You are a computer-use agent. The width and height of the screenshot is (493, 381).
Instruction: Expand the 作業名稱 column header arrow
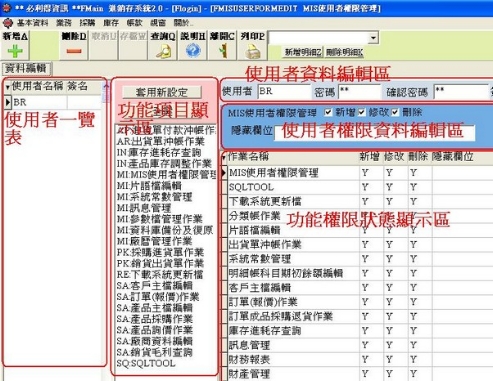(x=224, y=157)
